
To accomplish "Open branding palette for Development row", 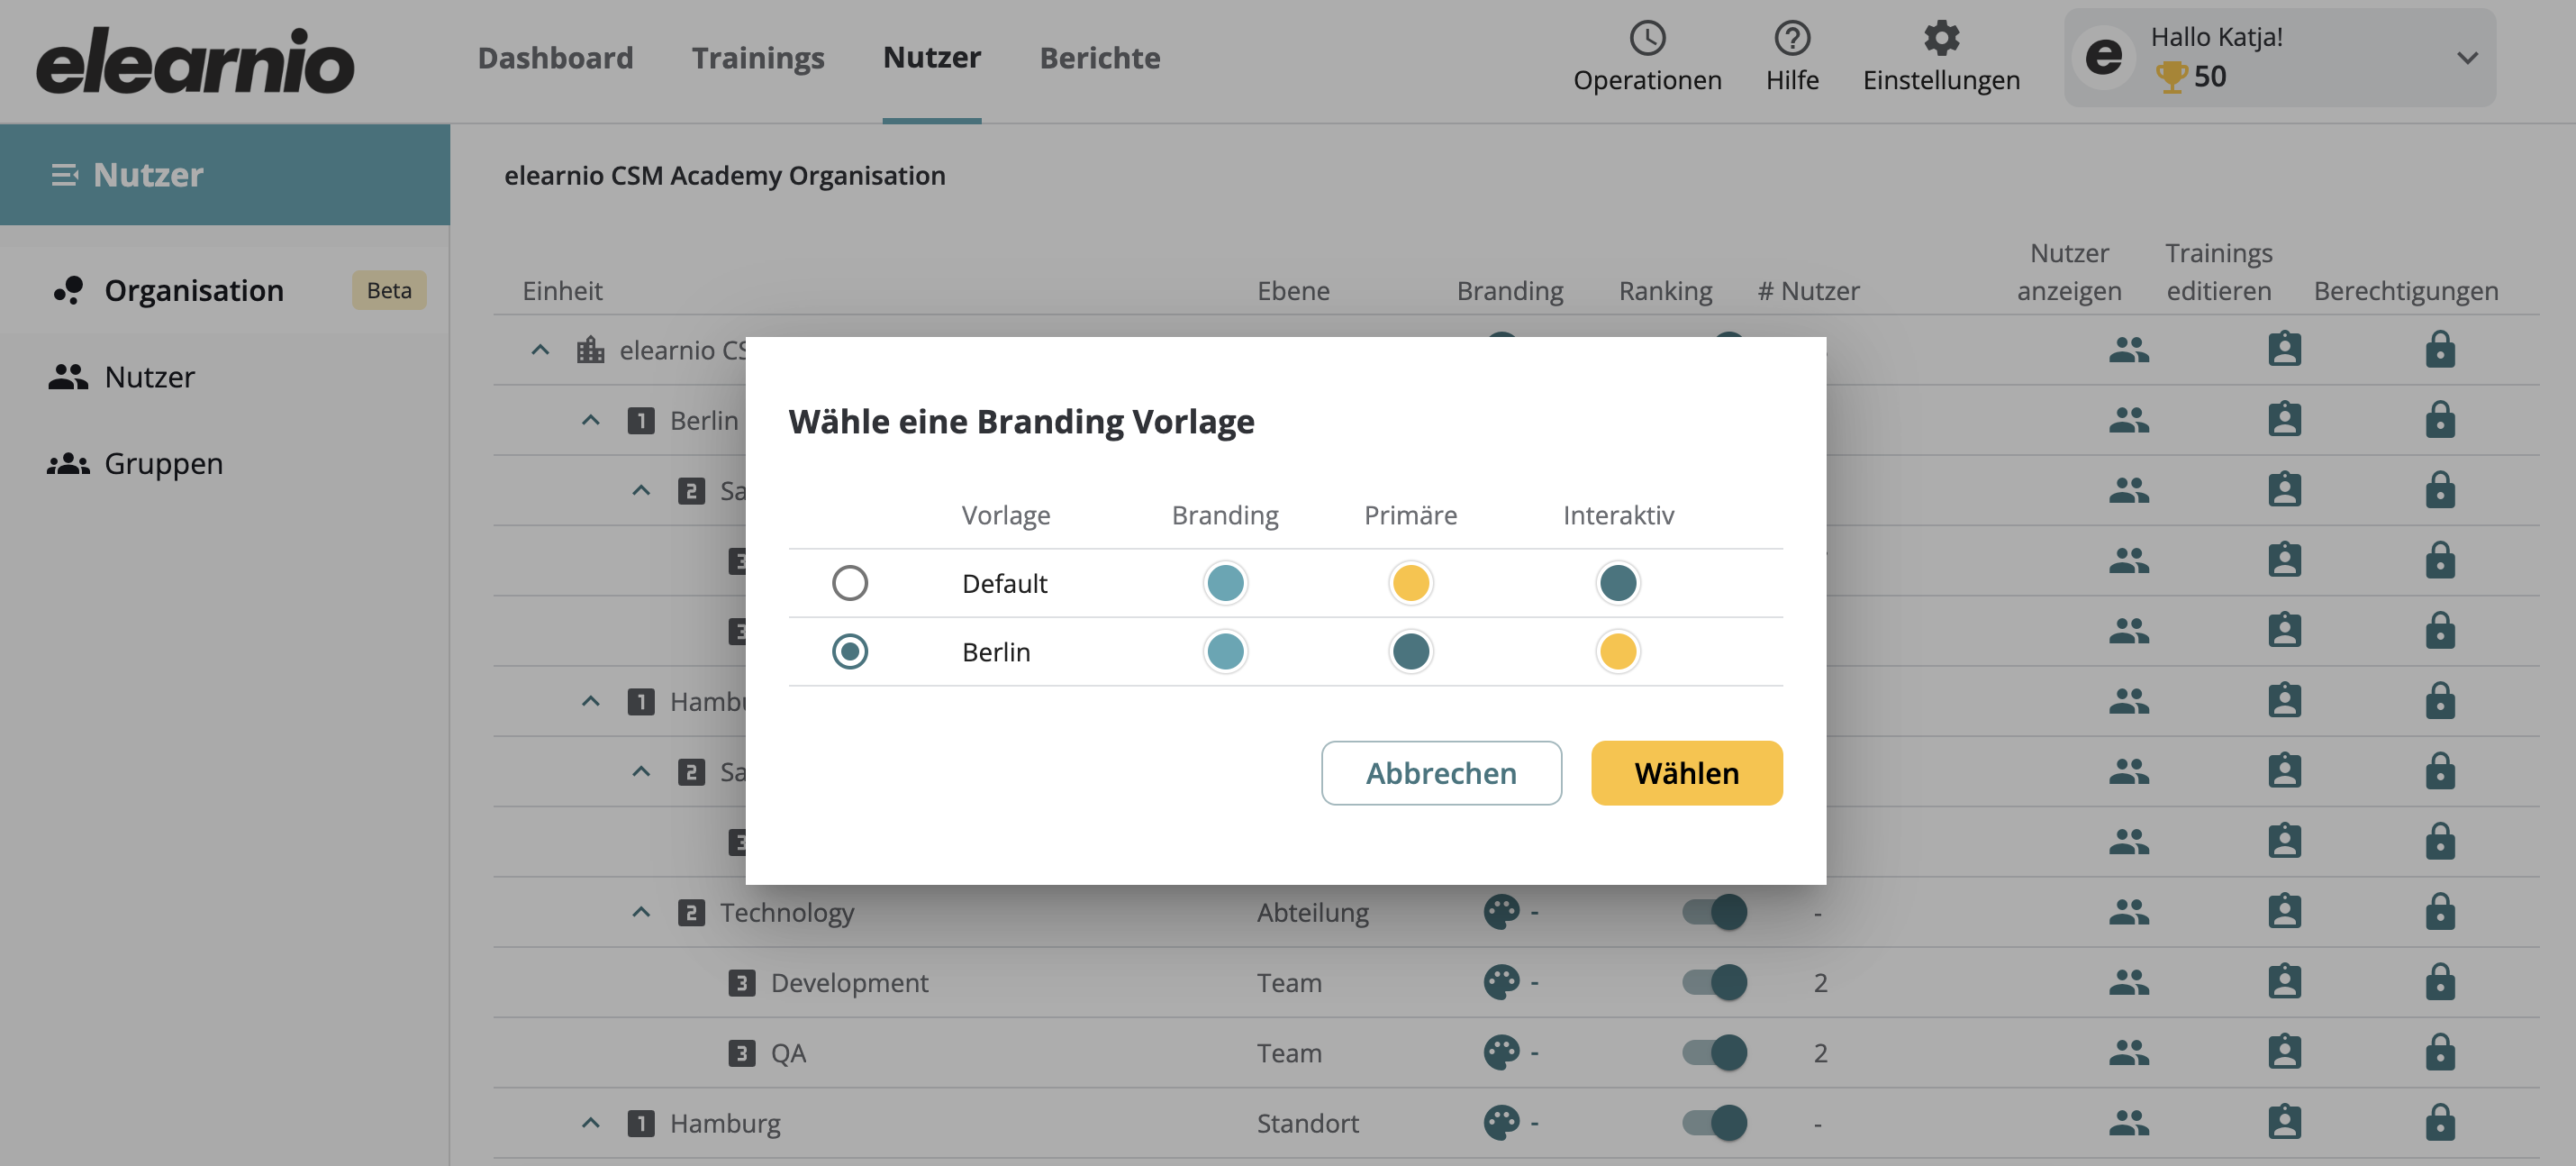I will click(1500, 982).
